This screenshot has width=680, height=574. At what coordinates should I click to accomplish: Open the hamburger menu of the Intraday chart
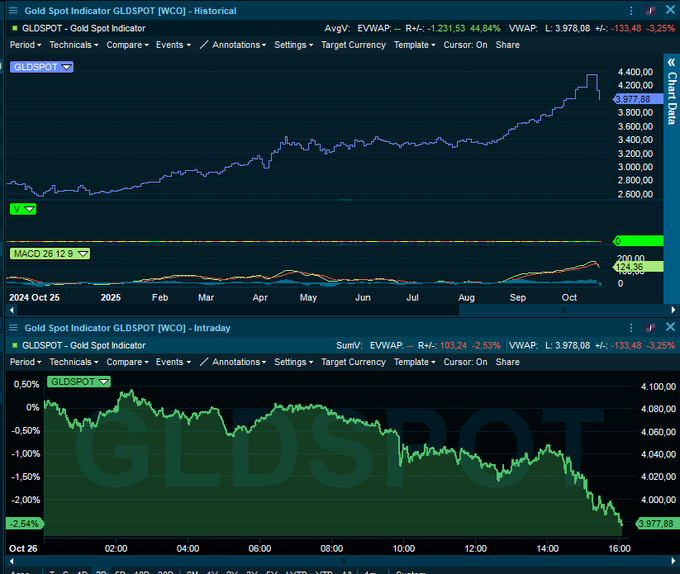pyautogui.click(x=13, y=328)
